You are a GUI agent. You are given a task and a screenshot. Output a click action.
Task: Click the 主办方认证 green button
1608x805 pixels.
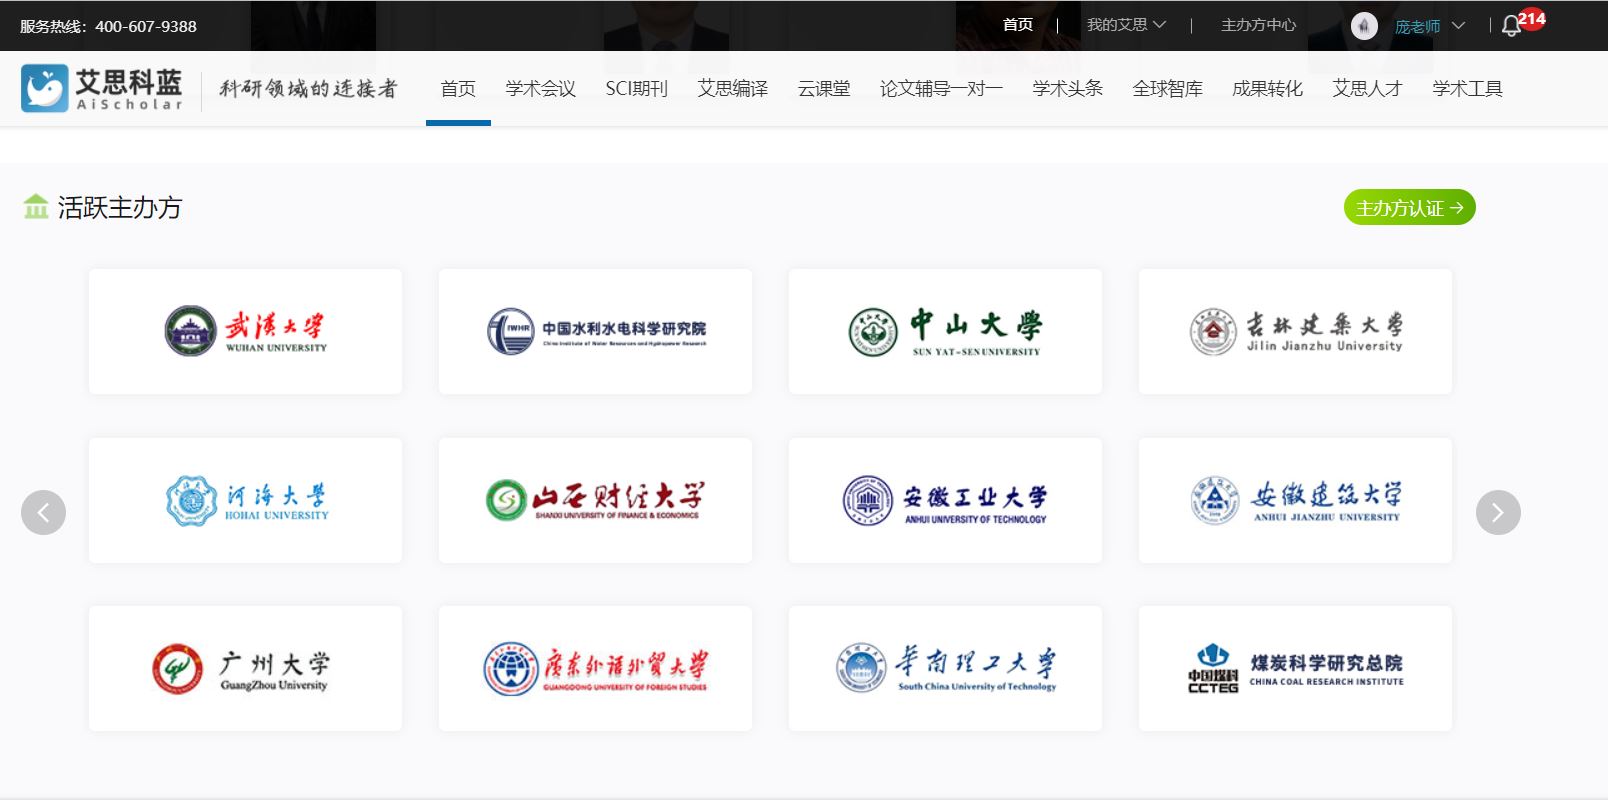(1409, 207)
